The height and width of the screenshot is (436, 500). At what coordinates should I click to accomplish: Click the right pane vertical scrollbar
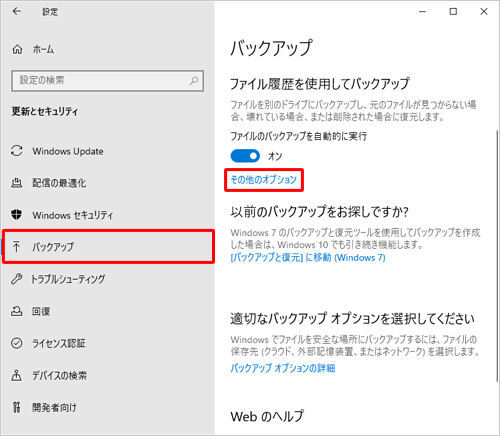click(497, 256)
